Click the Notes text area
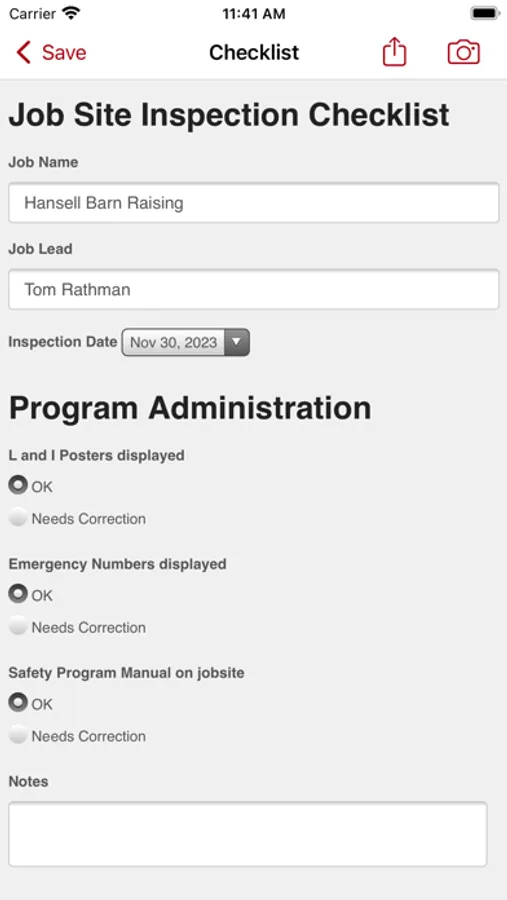 247,834
